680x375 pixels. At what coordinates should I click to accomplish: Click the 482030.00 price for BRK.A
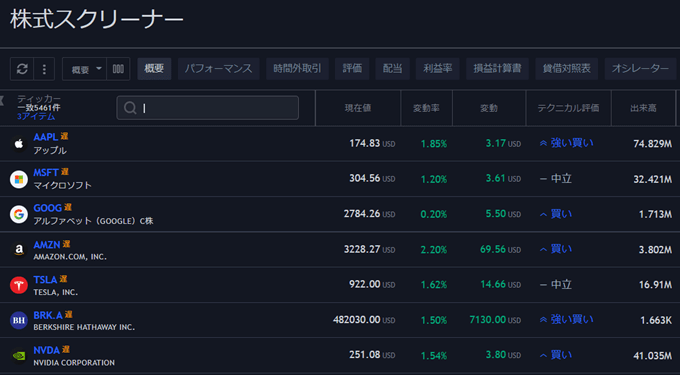[356, 320]
